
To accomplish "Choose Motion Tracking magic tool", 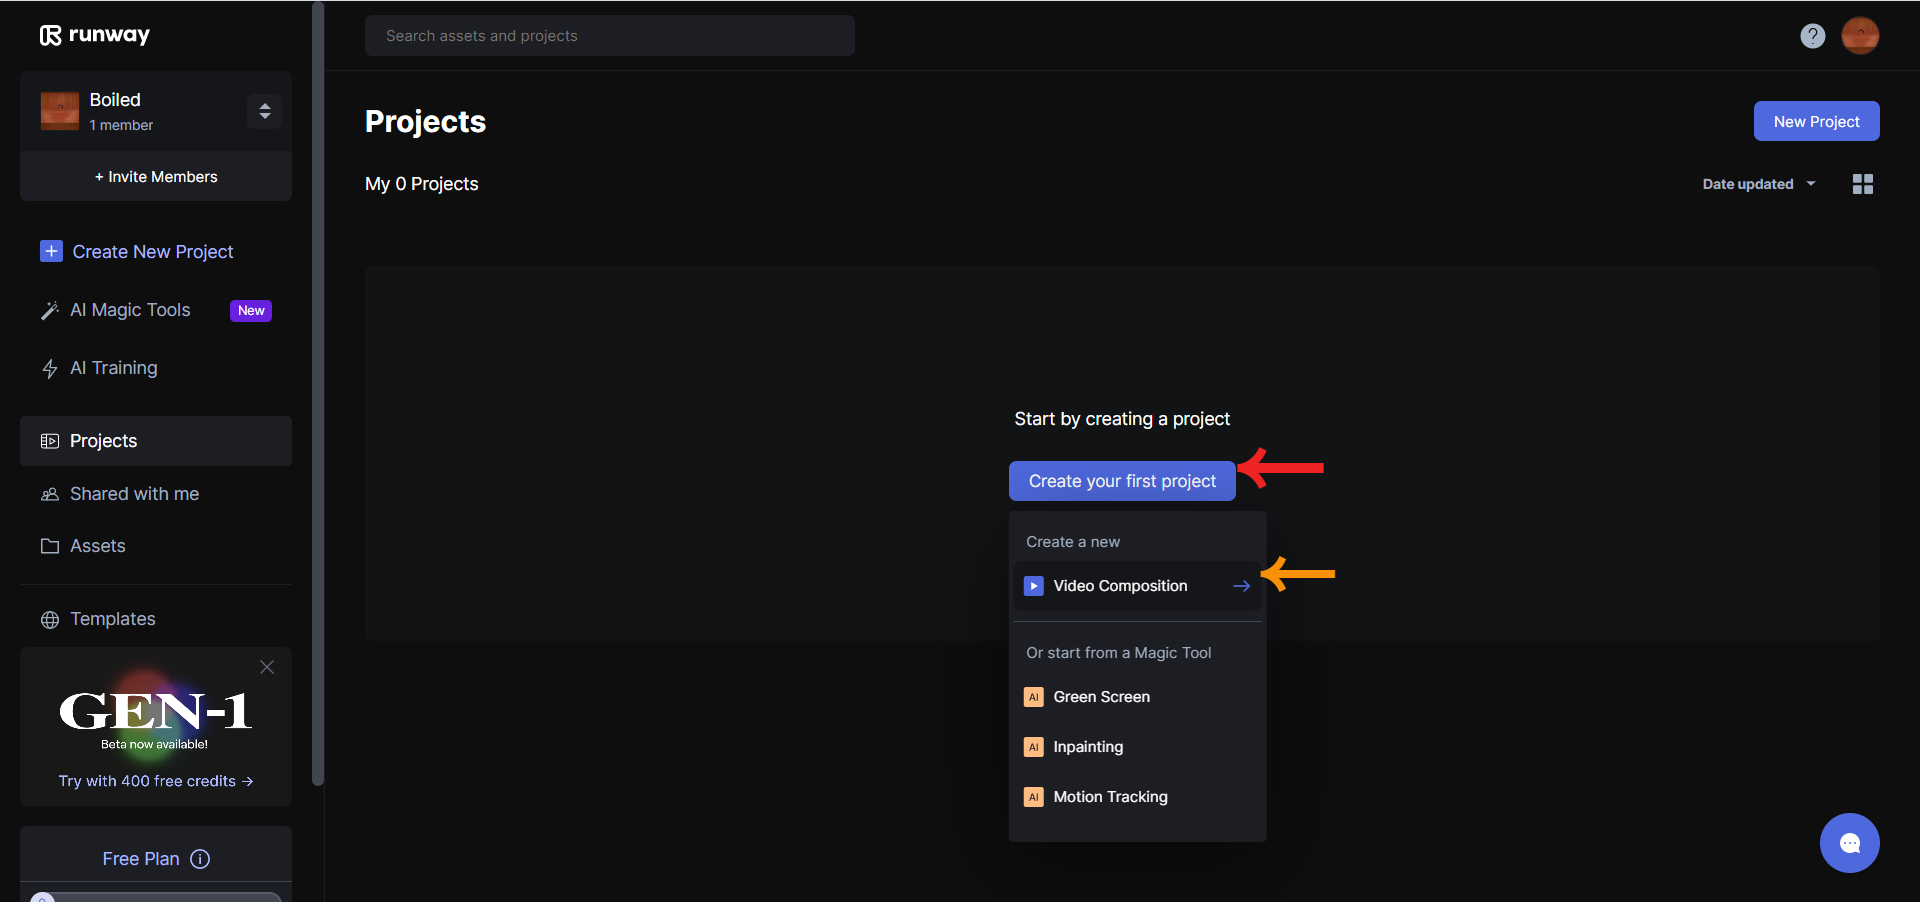I will [1138, 797].
